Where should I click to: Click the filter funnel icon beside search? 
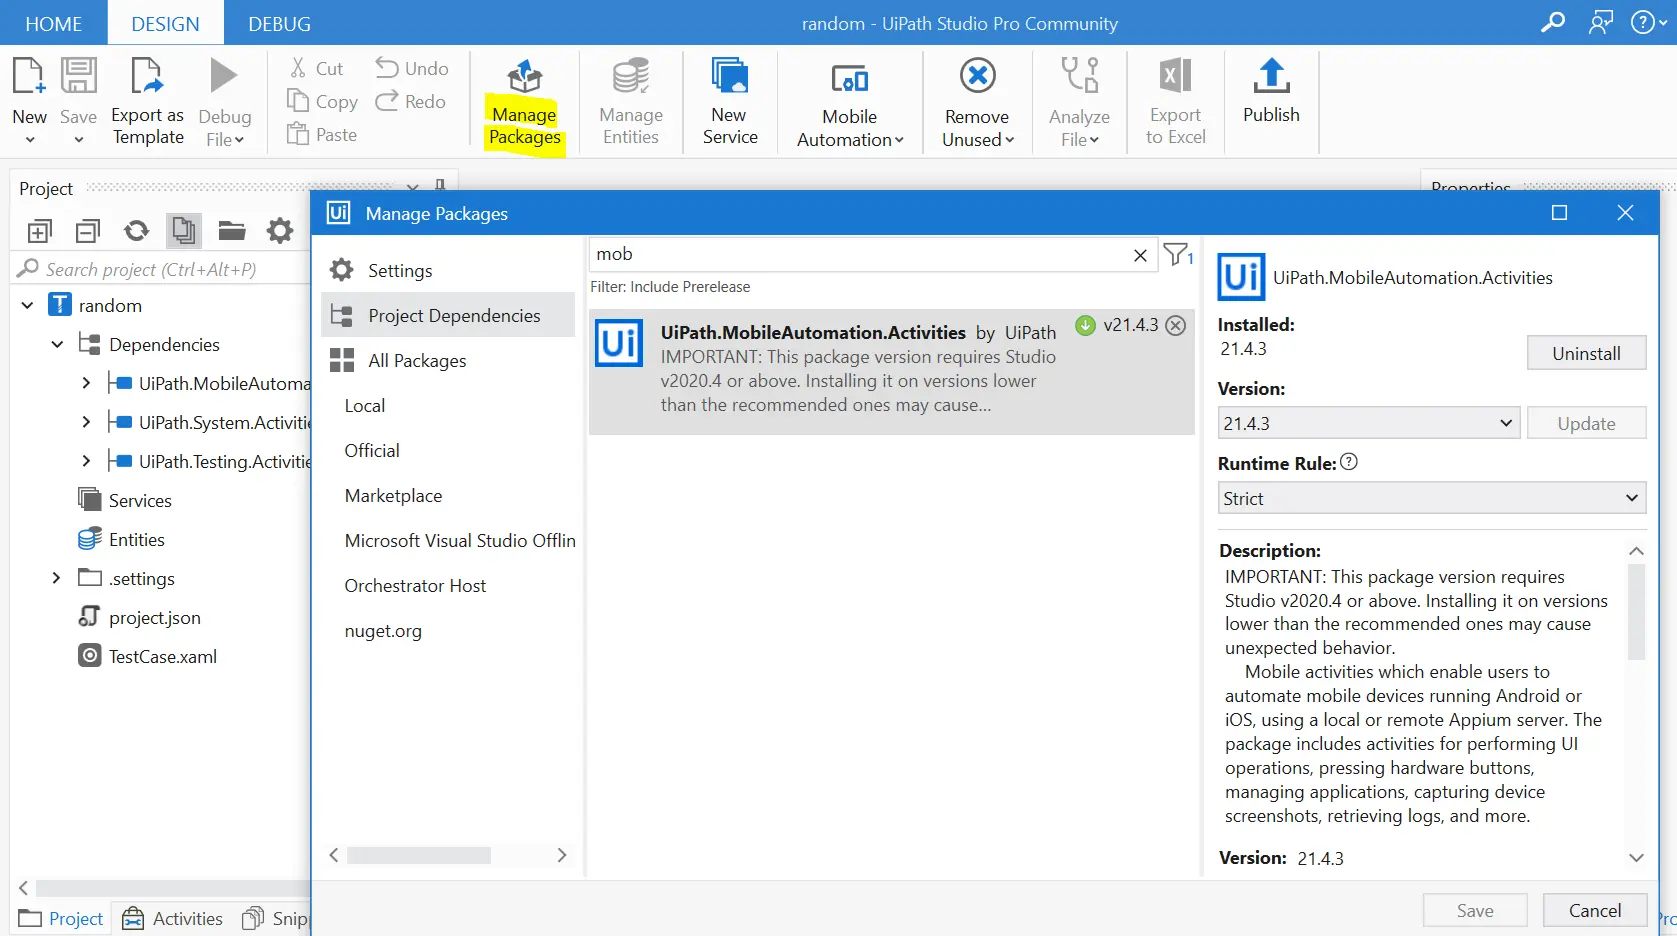1177,255
